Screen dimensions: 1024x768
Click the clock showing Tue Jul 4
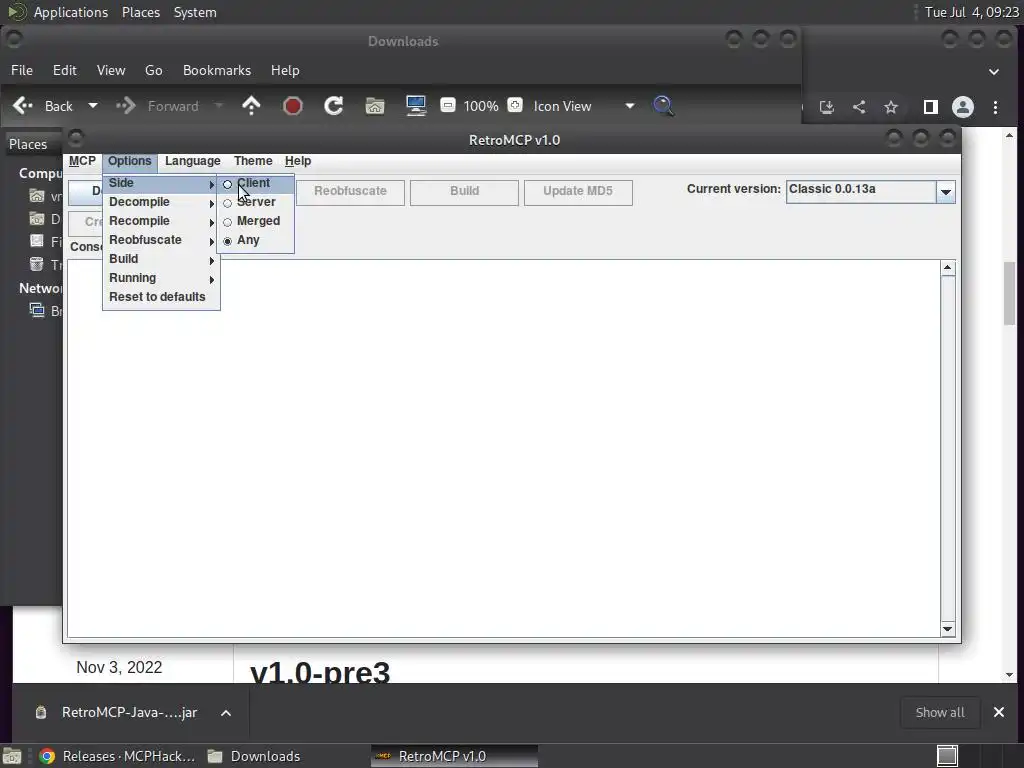point(972,12)
